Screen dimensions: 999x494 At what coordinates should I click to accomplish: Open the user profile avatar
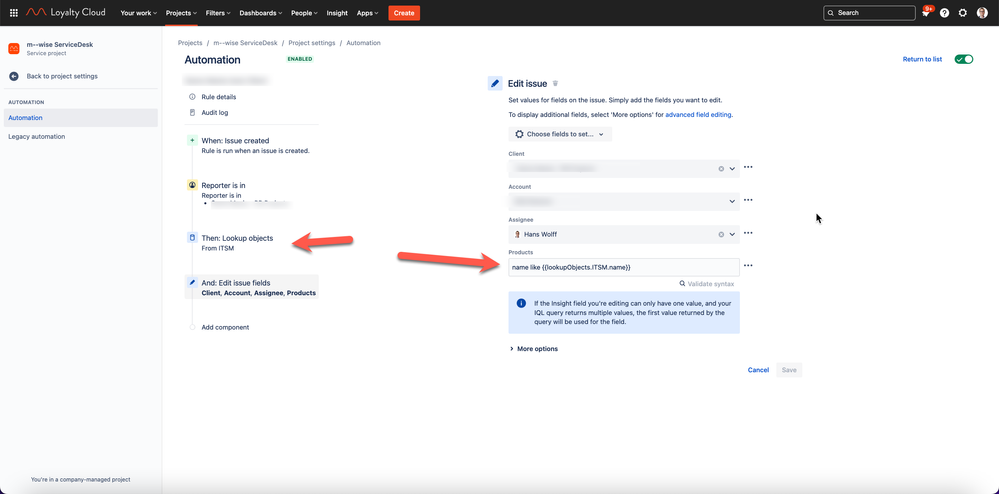982,13
